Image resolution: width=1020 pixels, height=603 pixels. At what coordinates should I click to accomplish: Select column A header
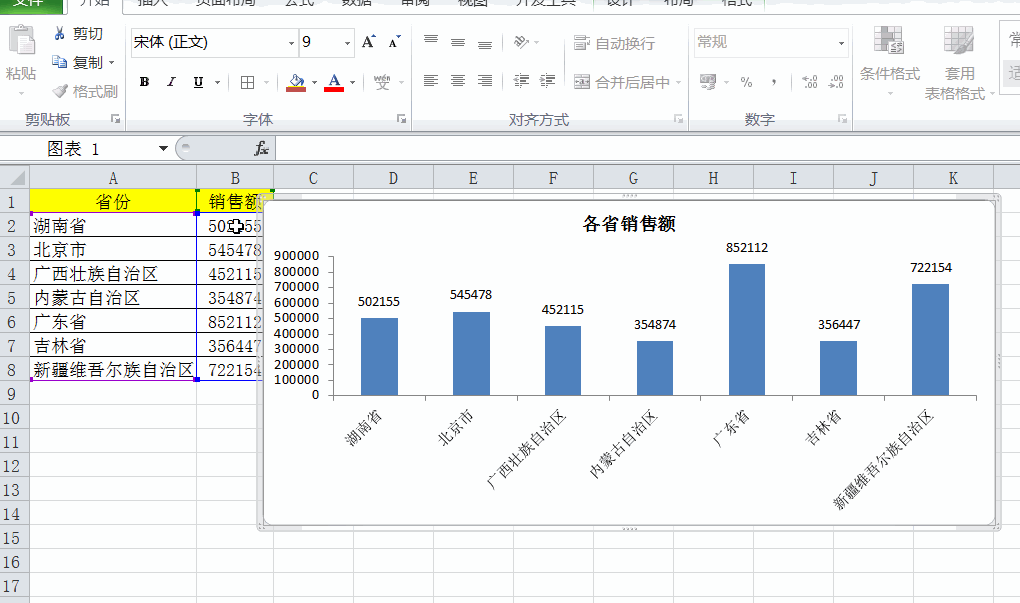[x=113, y=178]
